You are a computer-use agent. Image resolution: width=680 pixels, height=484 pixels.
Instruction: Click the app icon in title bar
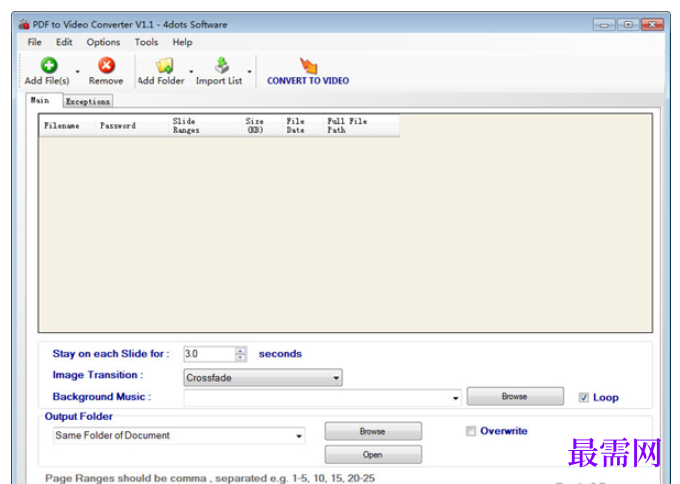[x=24, y=24]
